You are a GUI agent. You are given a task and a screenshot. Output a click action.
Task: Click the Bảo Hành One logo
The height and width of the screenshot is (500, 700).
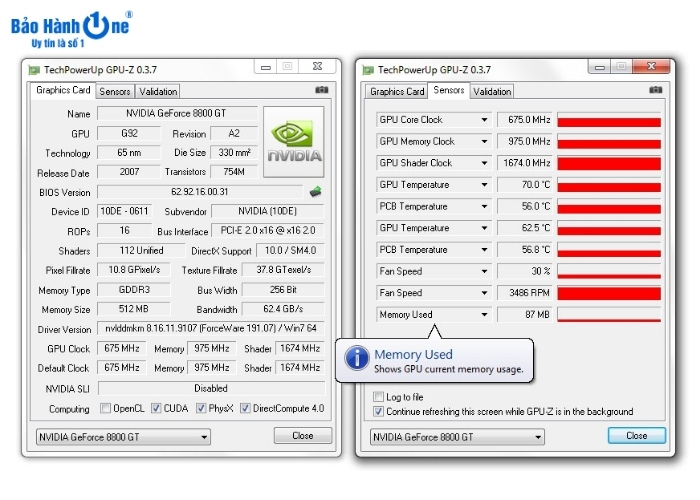pyautogui.click(x=71, y=29)
